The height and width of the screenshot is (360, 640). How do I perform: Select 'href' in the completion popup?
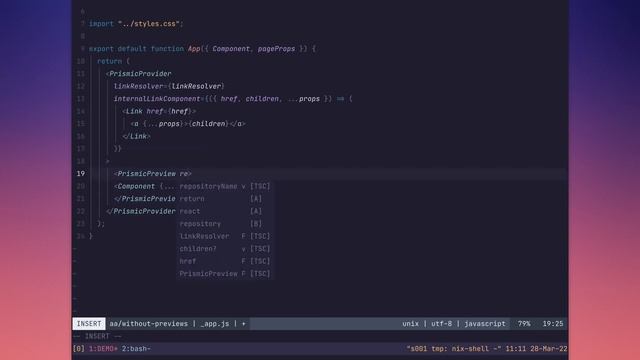pyautogui.click(x=224, y=261)
